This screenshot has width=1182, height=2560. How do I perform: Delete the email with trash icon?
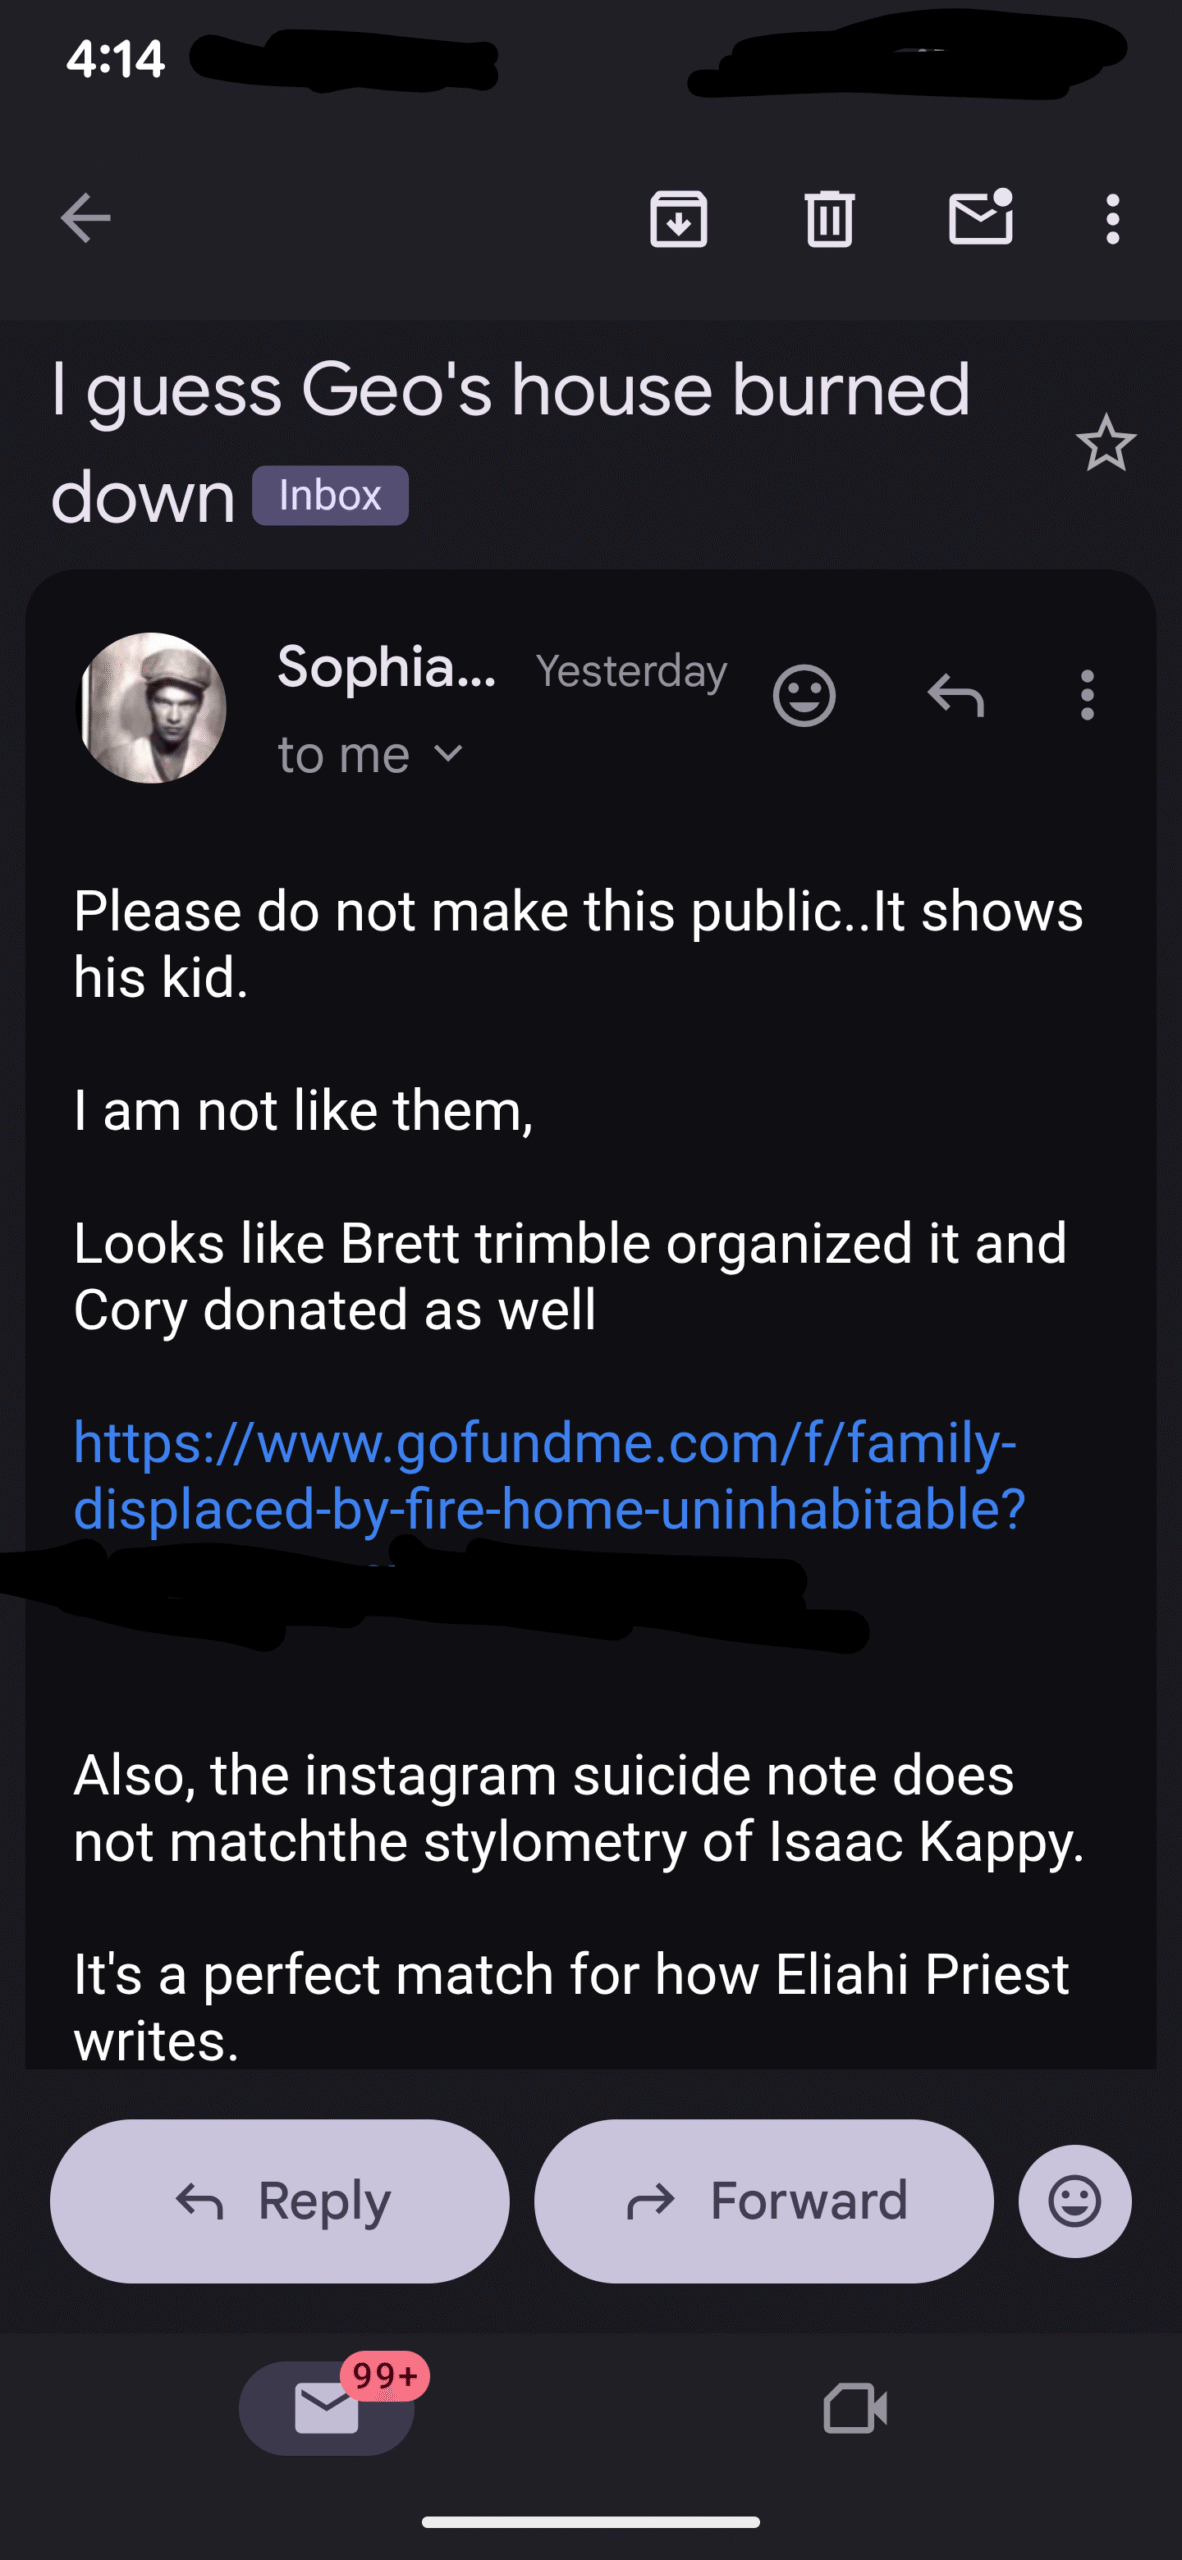(x=829, y=218)
